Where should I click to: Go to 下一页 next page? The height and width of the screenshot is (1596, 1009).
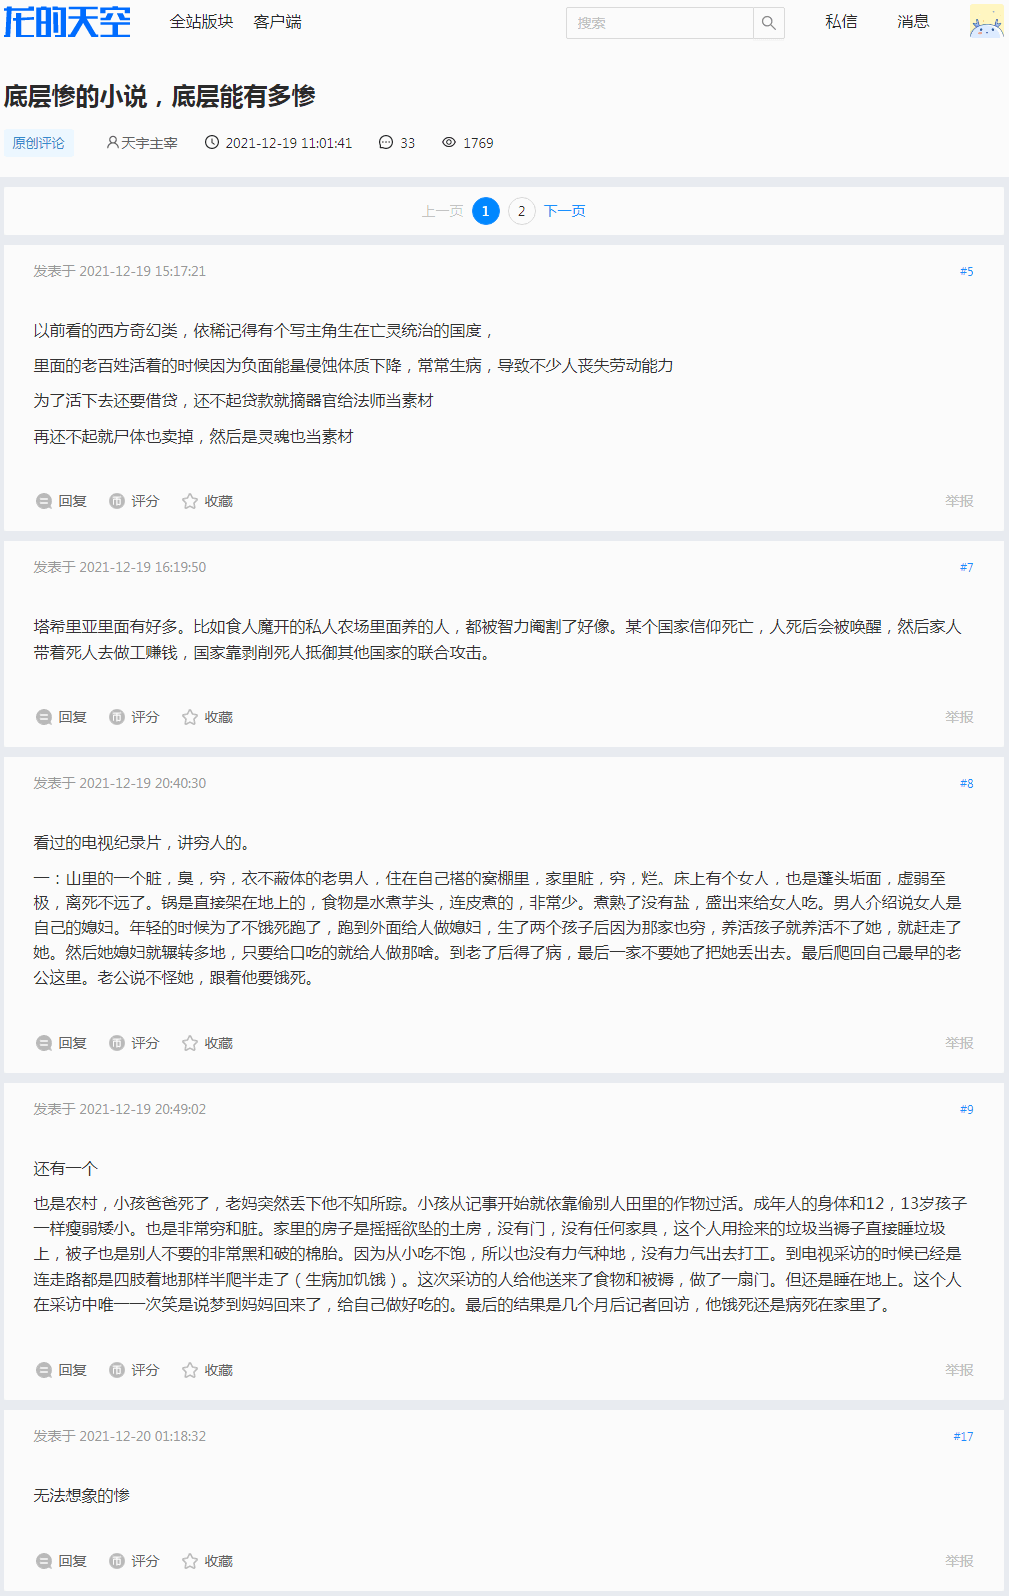pyautogui.click(x=565, y=211)
